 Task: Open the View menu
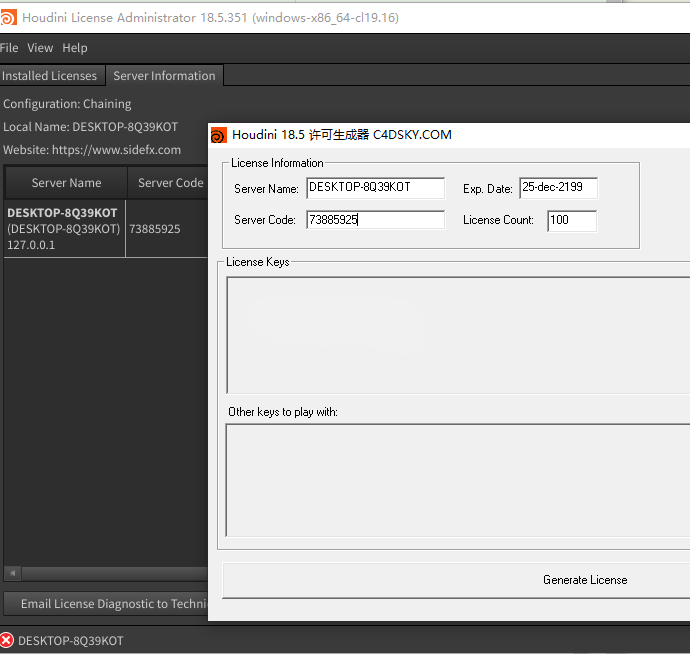(40, 48)
